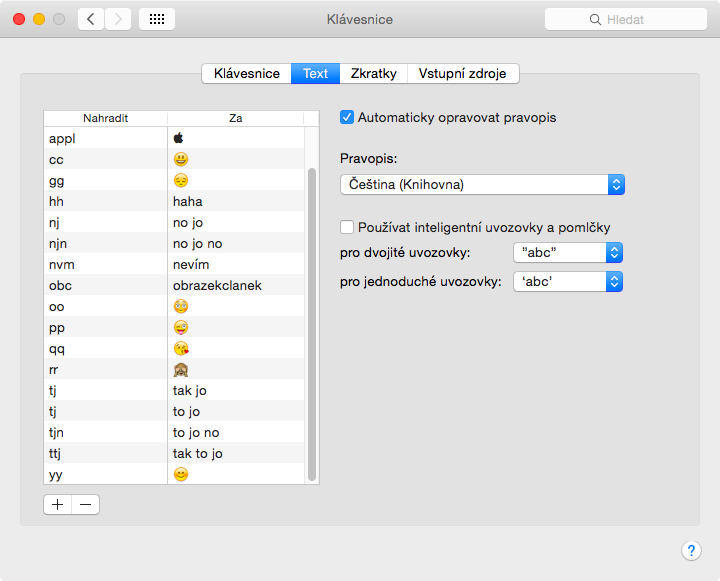Open the Vstupní zdroje tab

(462, 73)
